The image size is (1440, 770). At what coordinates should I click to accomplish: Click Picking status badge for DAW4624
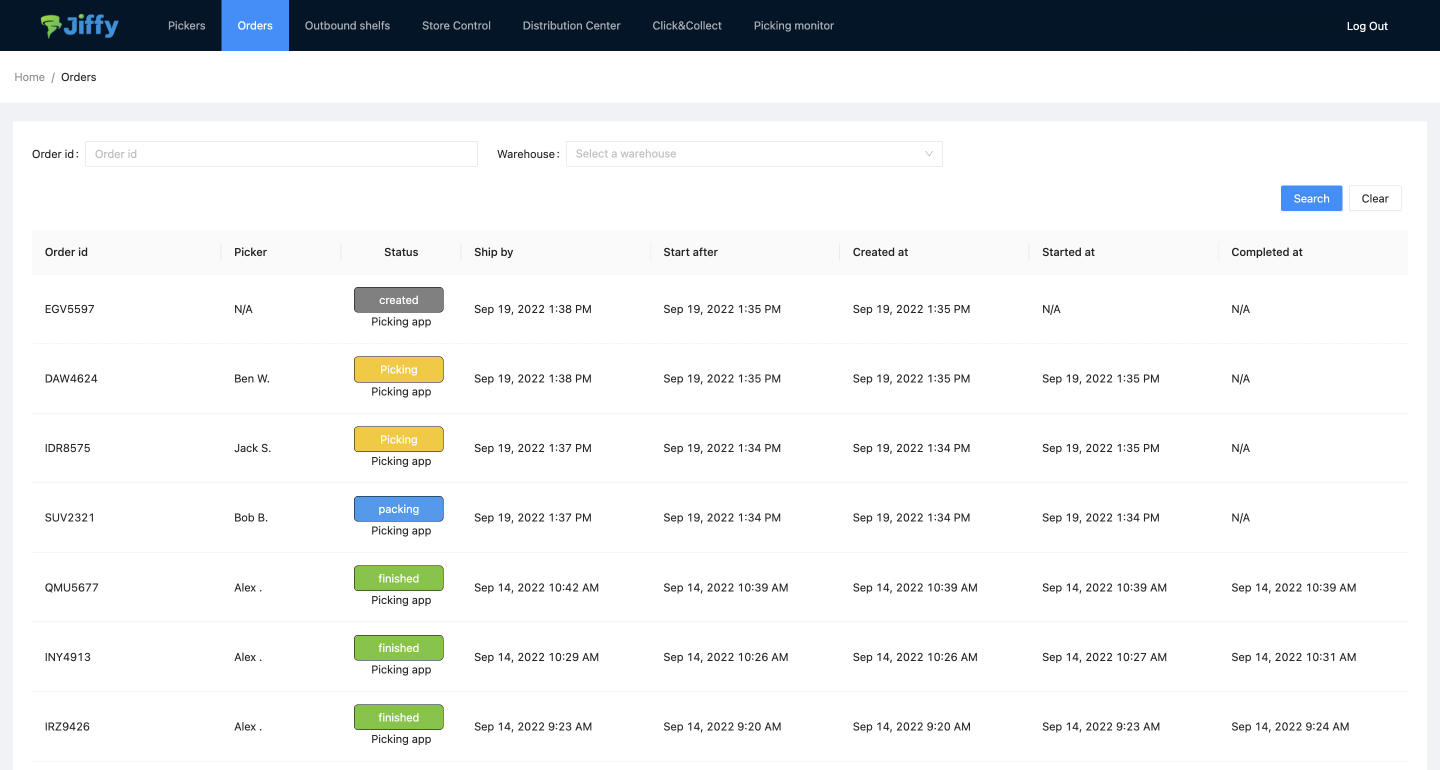(x=398, y=370)
